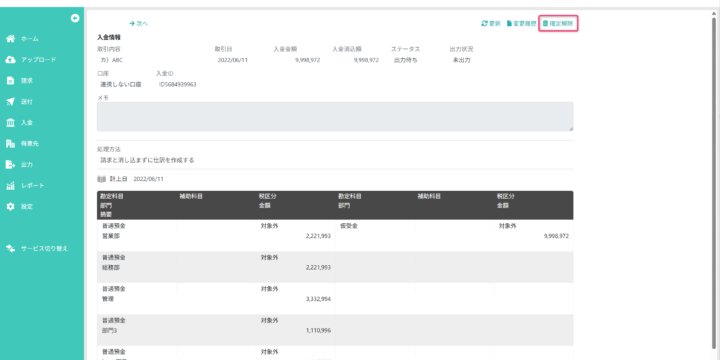
Task: Open the 請求 invoice document icon
Action: point(11,81)
